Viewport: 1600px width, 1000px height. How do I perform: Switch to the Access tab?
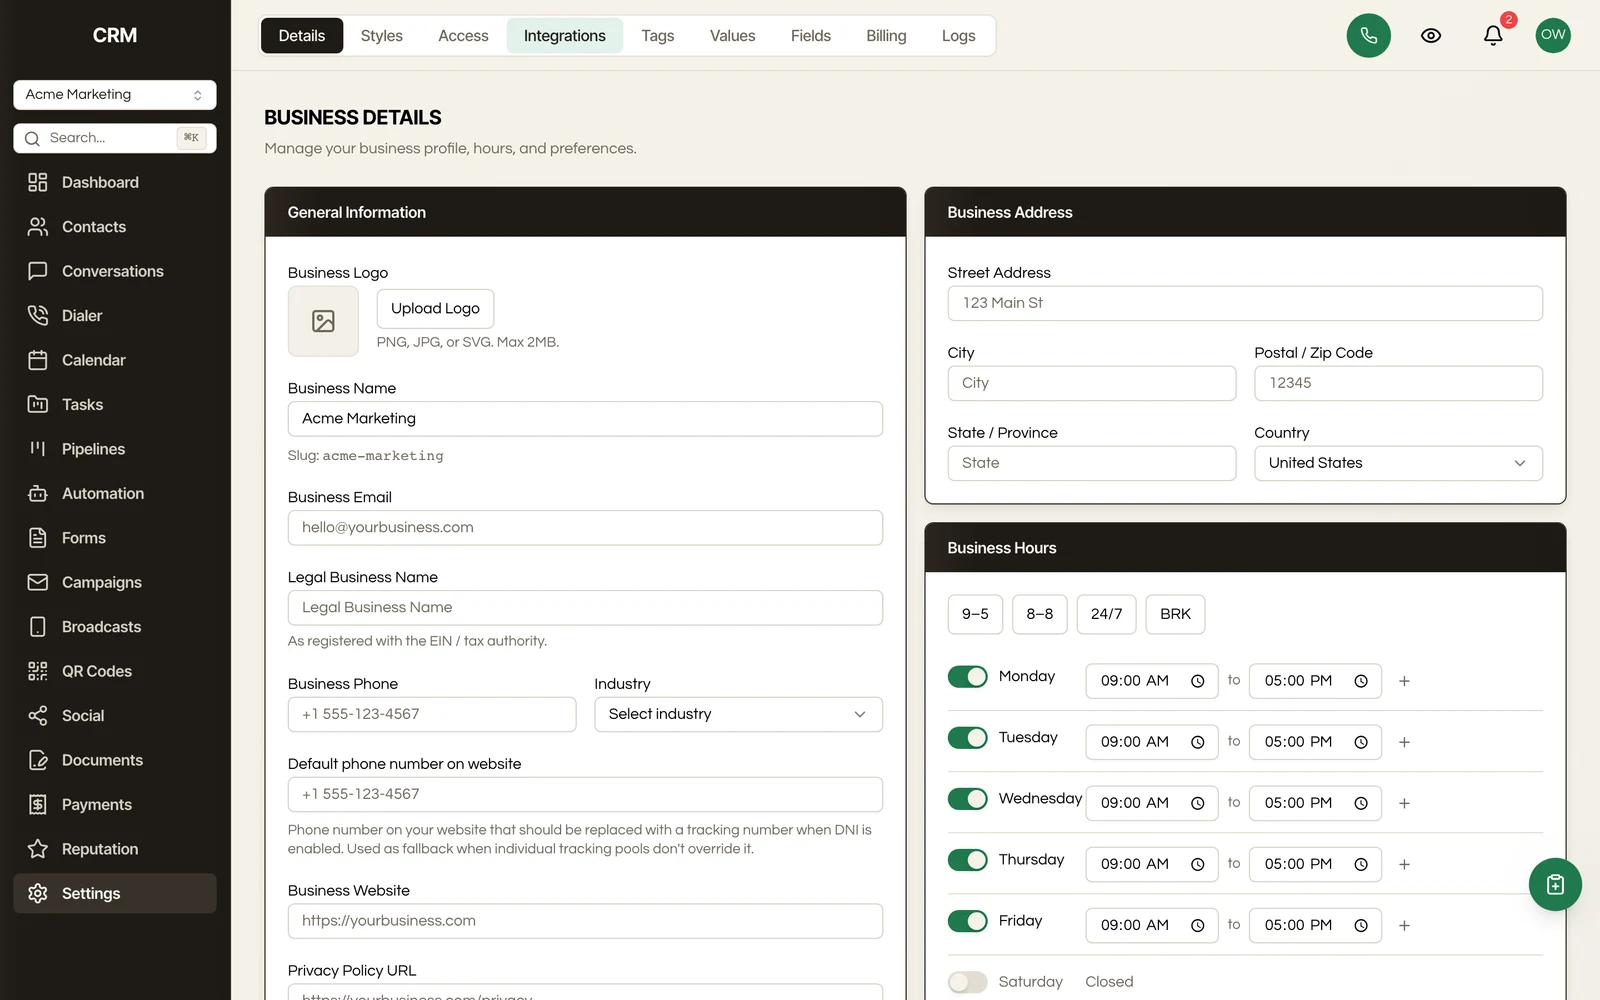[x=463, y=36]
